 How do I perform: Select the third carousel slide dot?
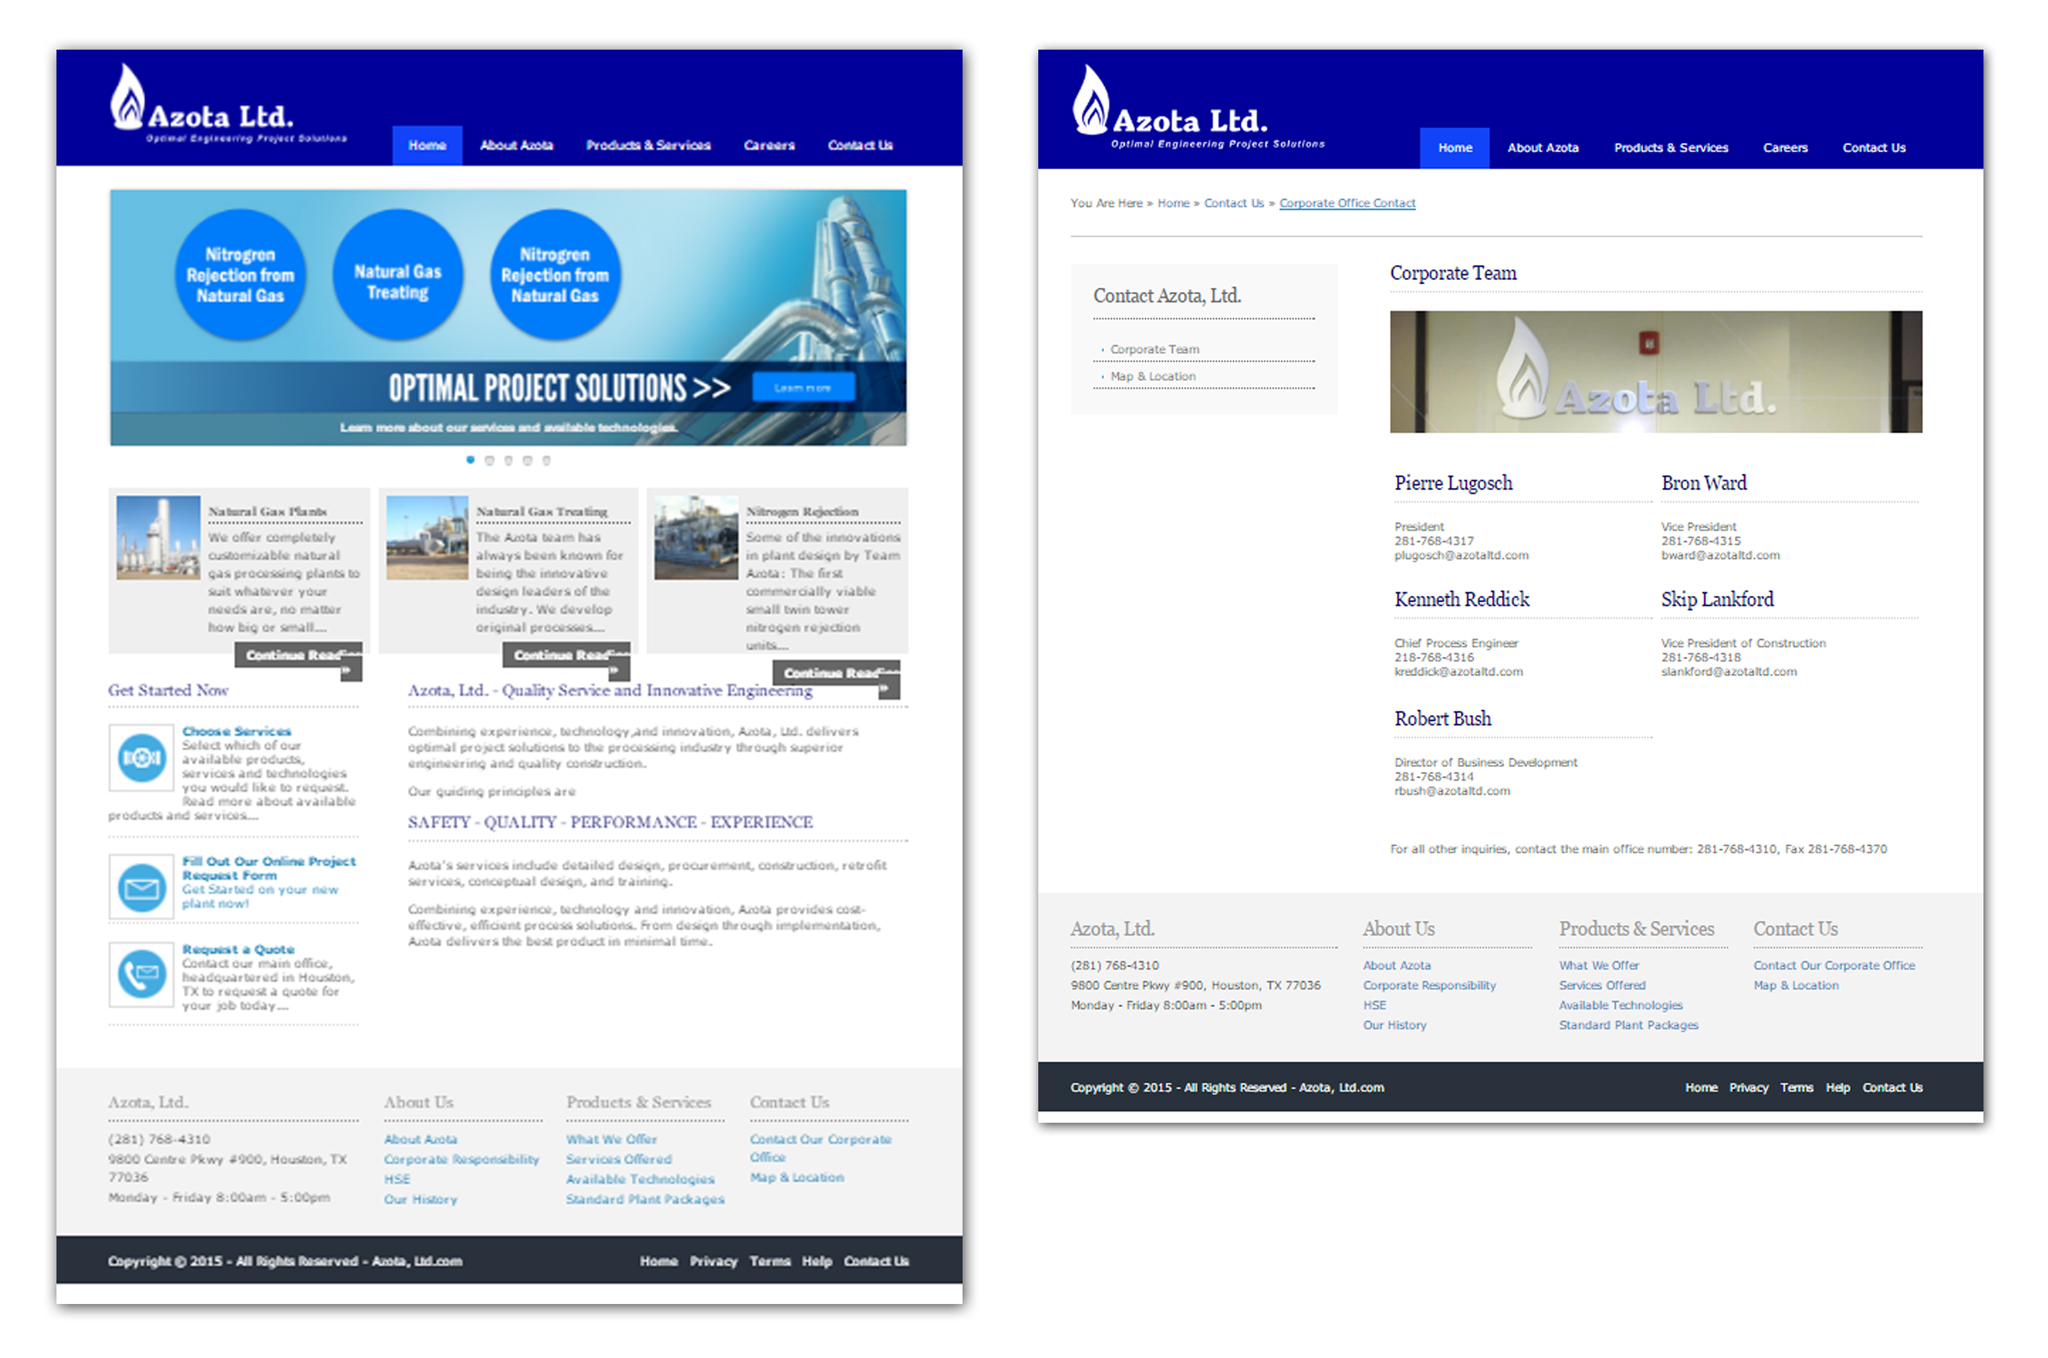[x=508, y=460]
